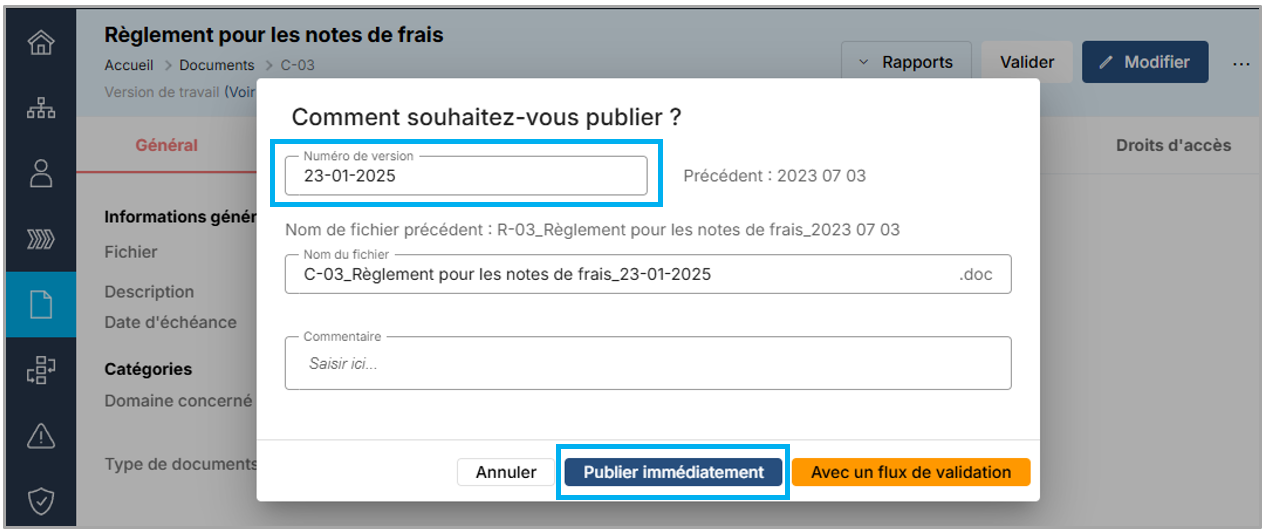
Task: Open the organization chart sidebar icon
Action: 41,108
